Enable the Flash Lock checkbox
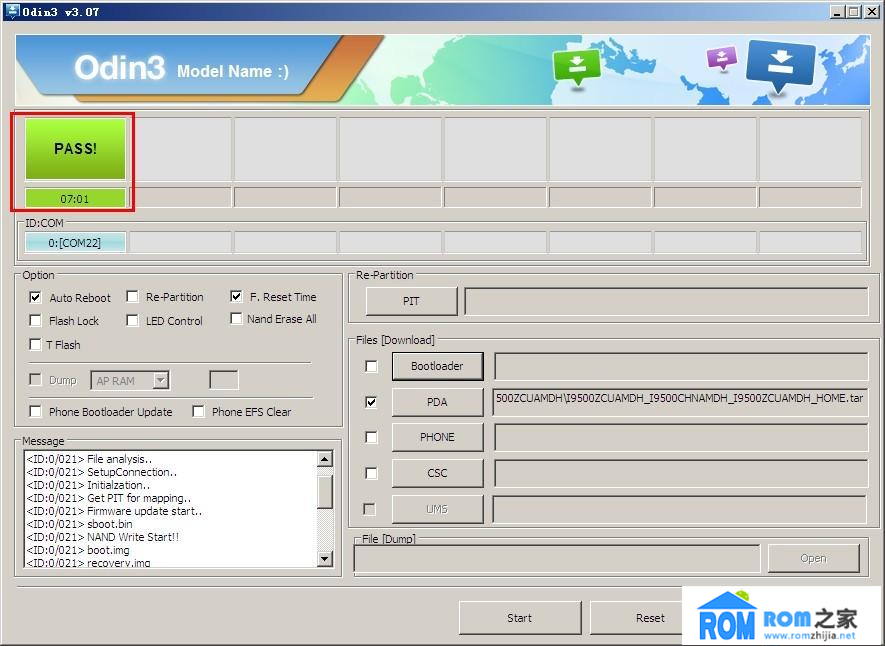This screenshot has height=646, width=885. 35,320
